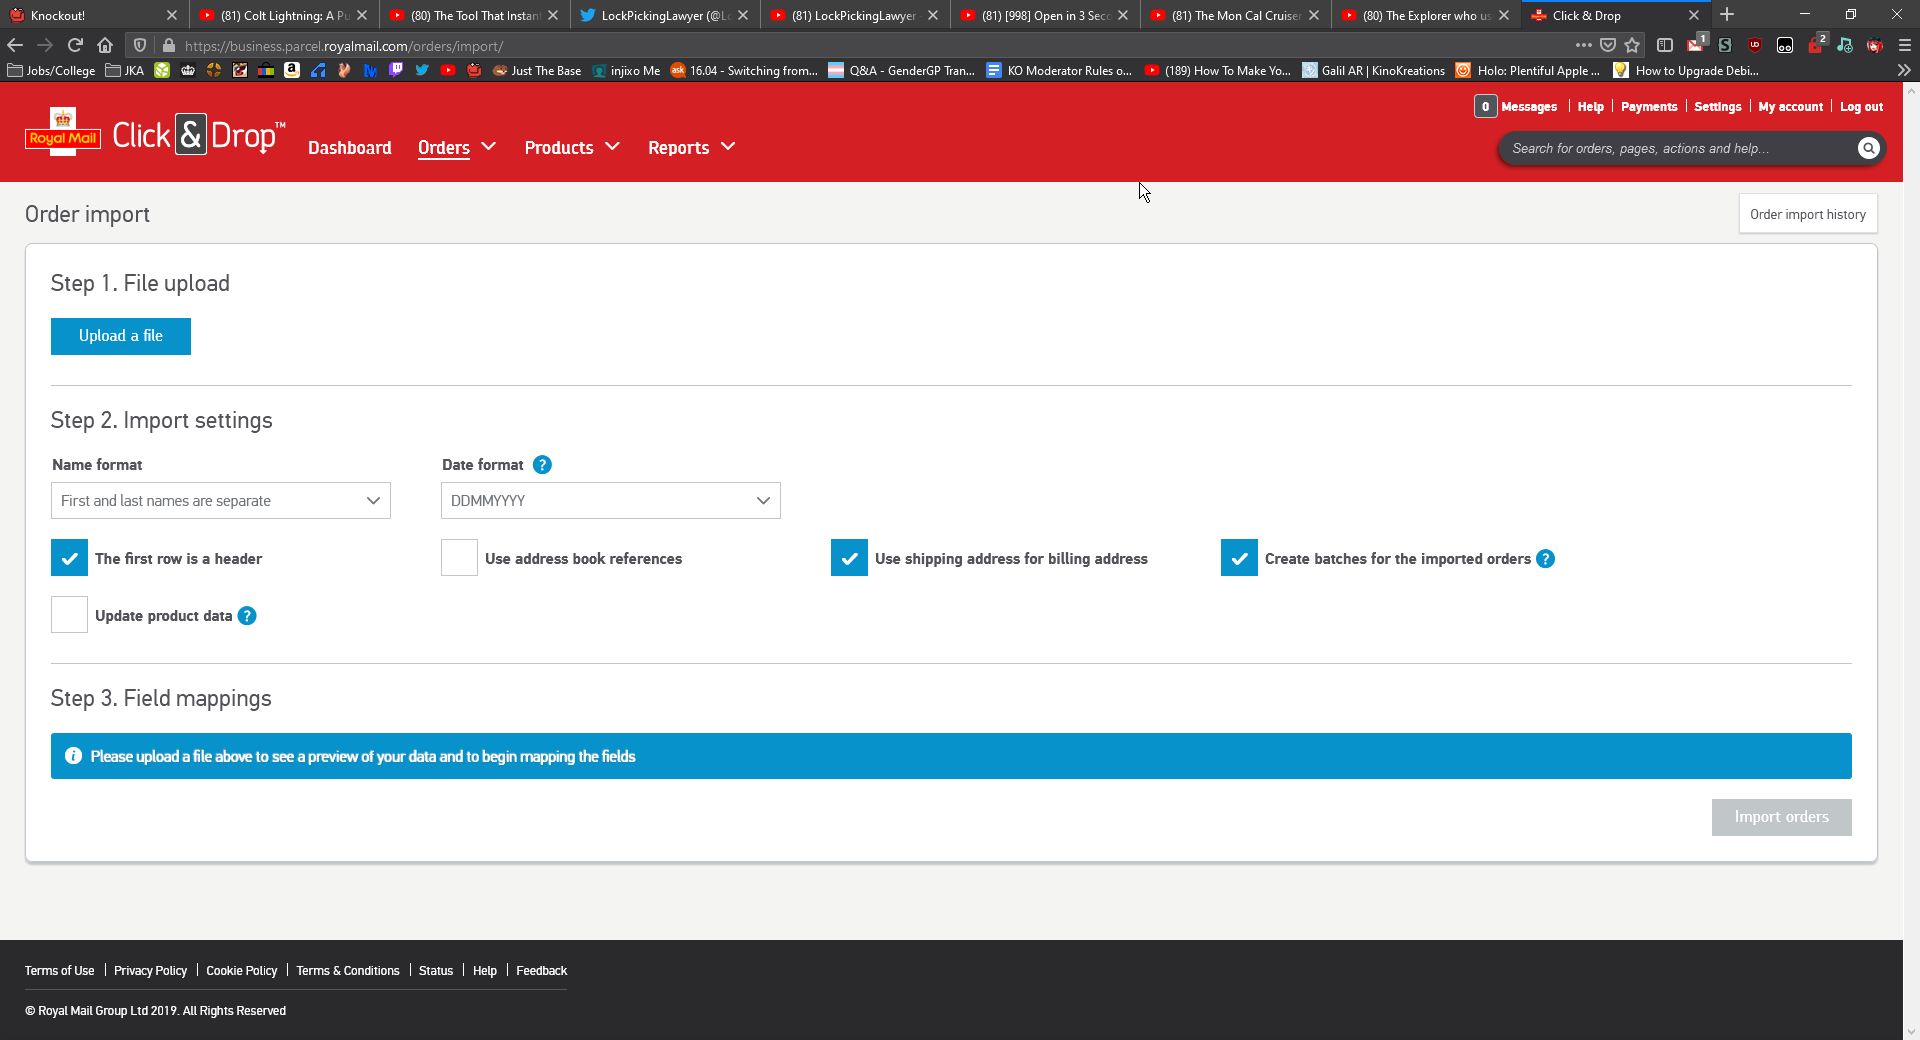The height and width of the screenshot is (1040, 1920).
Task: Open the Firefox hamburger menu
Action: (1905, 45)
